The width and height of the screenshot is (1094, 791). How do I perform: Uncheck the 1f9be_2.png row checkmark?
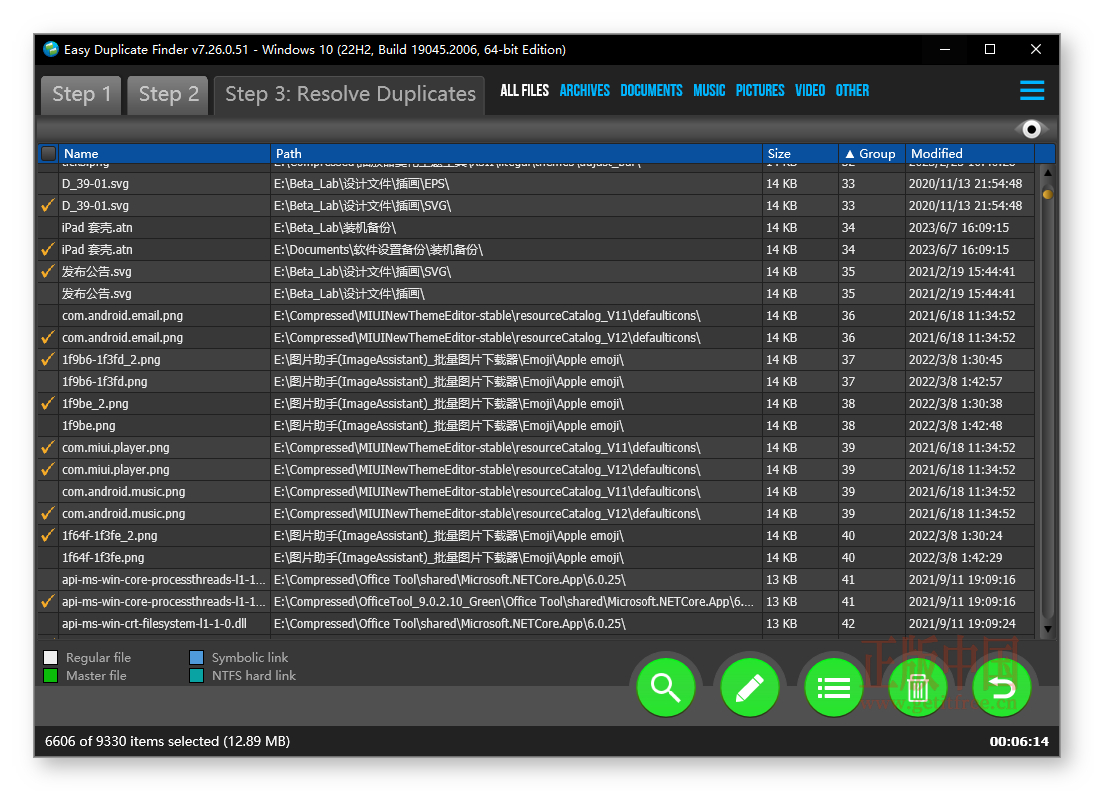(47, 404)
